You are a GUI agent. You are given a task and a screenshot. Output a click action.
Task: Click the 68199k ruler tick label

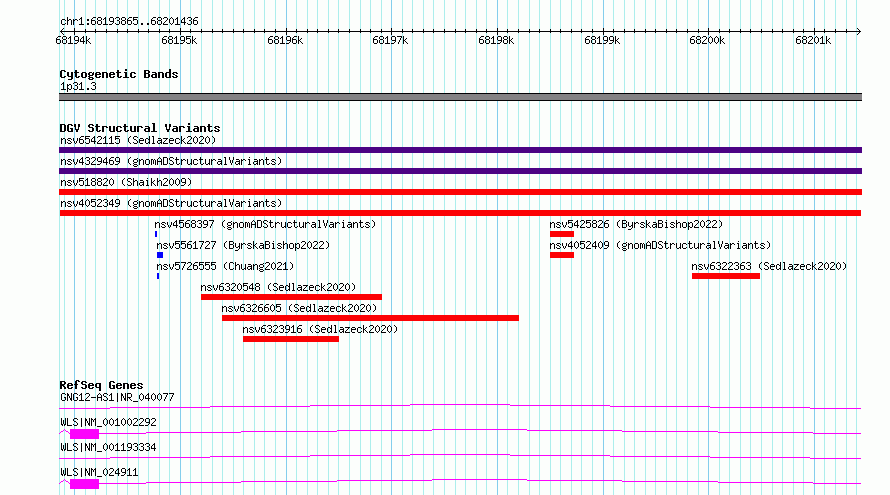(x=602, y=40)
